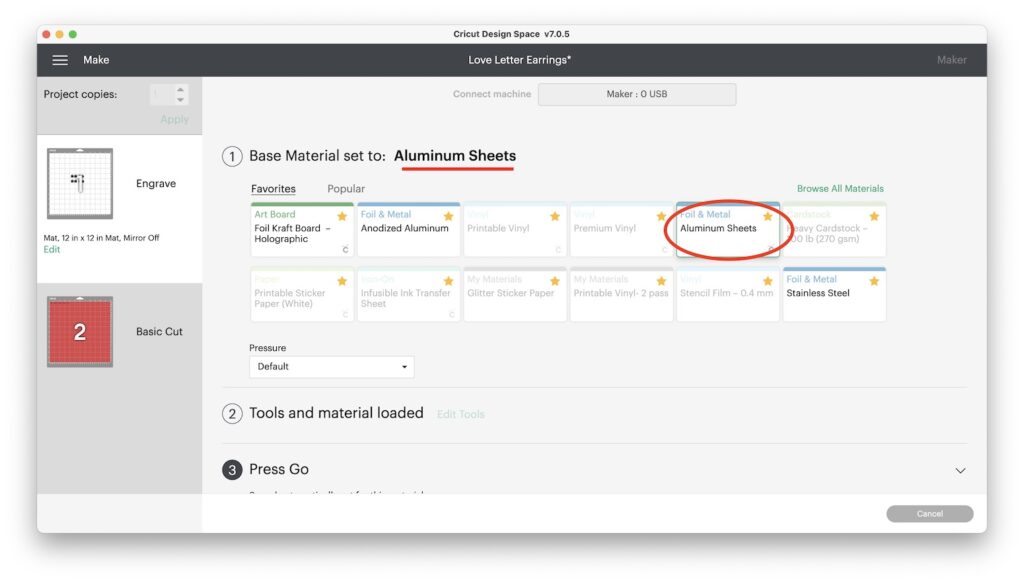
Task: Choose the Heavy Cardstock material card
Action: [834, 230]
